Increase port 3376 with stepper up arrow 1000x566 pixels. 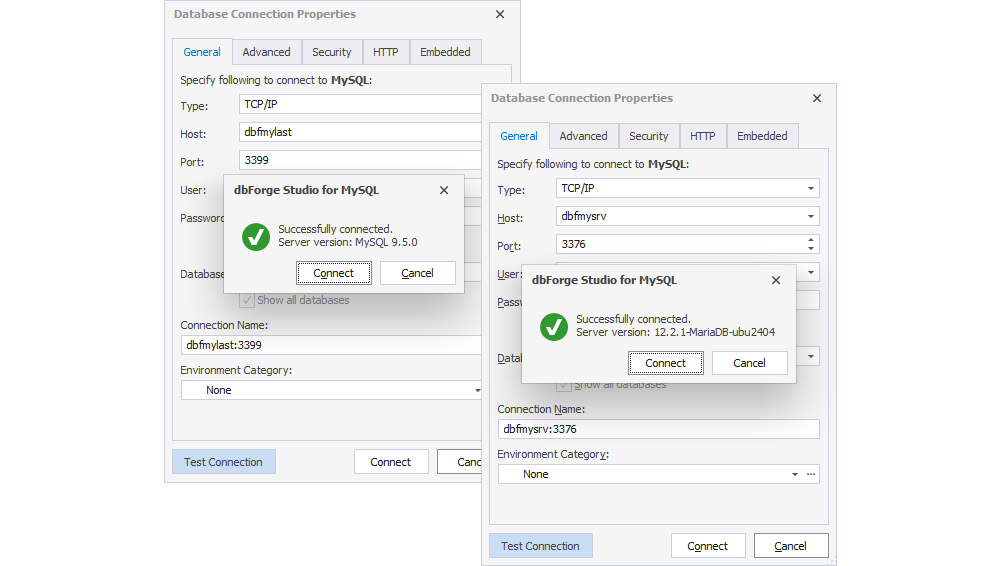[810, 240]
